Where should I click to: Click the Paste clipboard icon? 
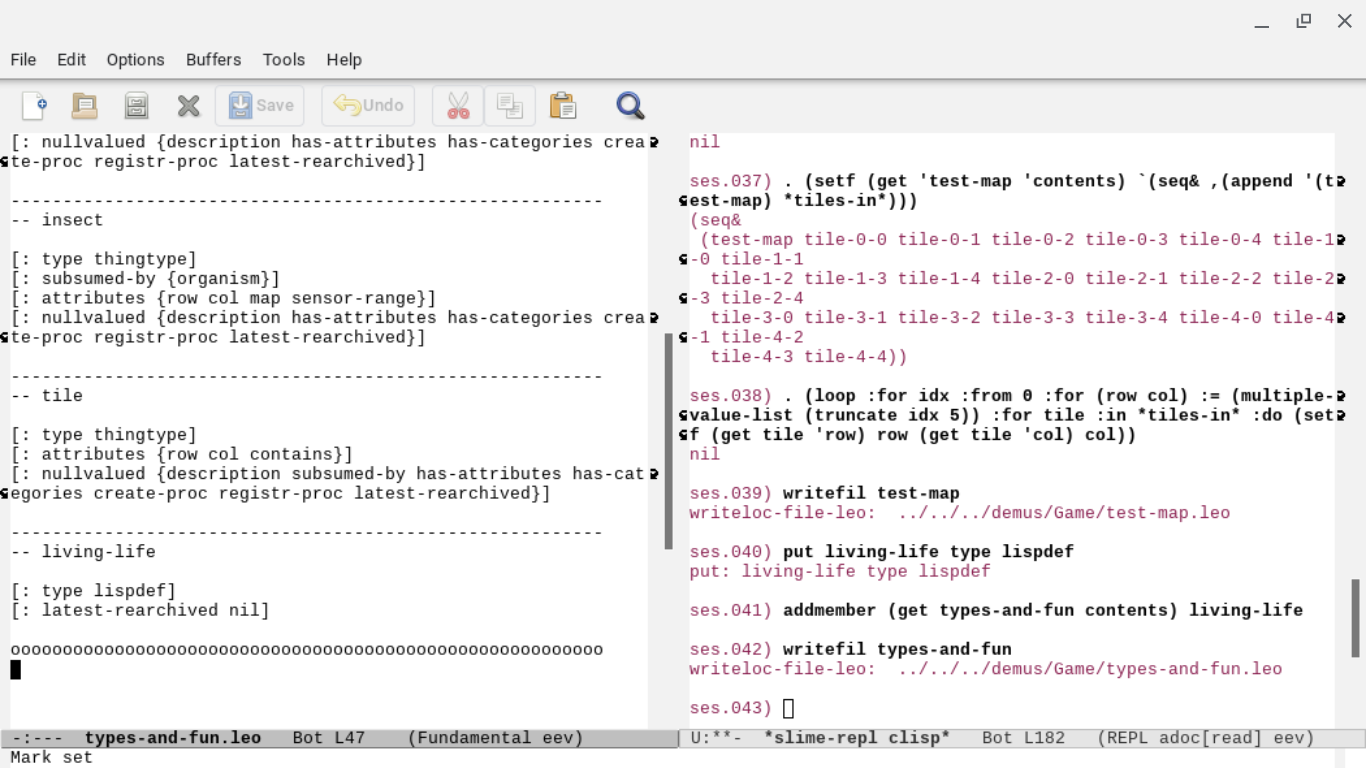pyautogui.click(x=563, y=105)
